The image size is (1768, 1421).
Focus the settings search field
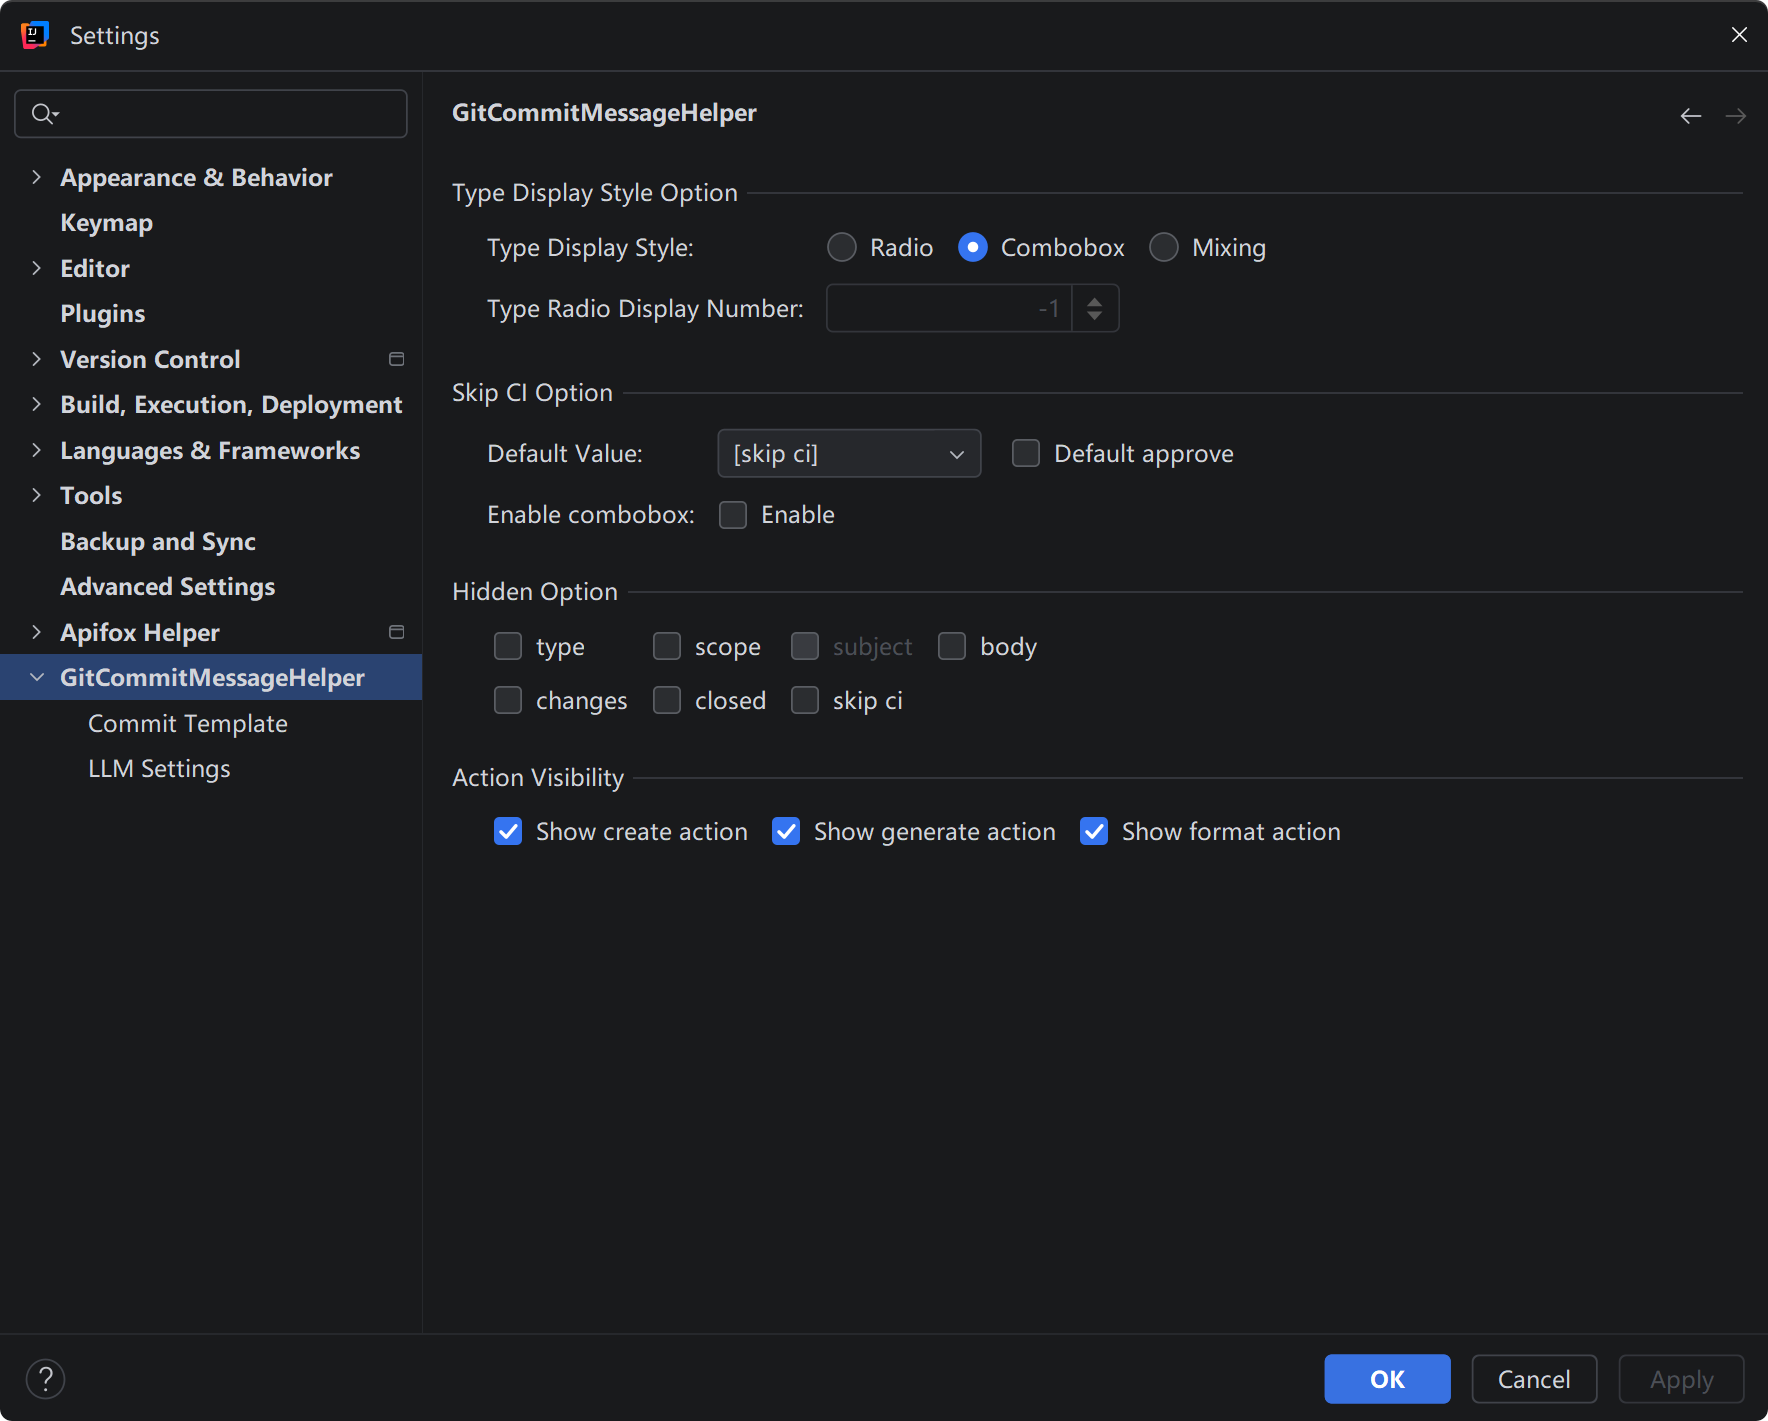point(211,114)
